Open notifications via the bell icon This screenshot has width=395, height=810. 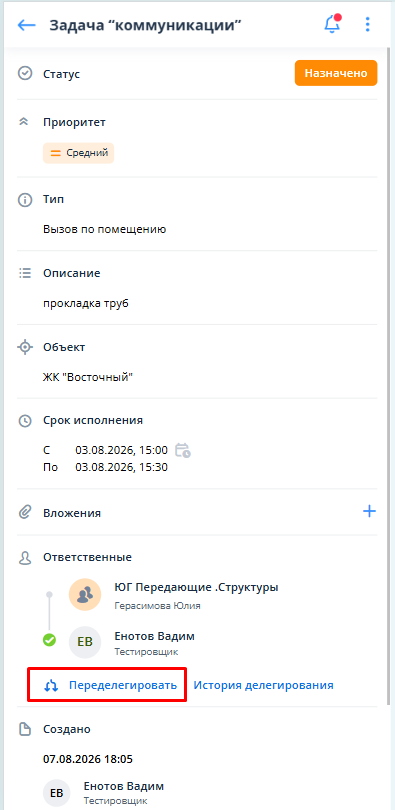(333, 24)
